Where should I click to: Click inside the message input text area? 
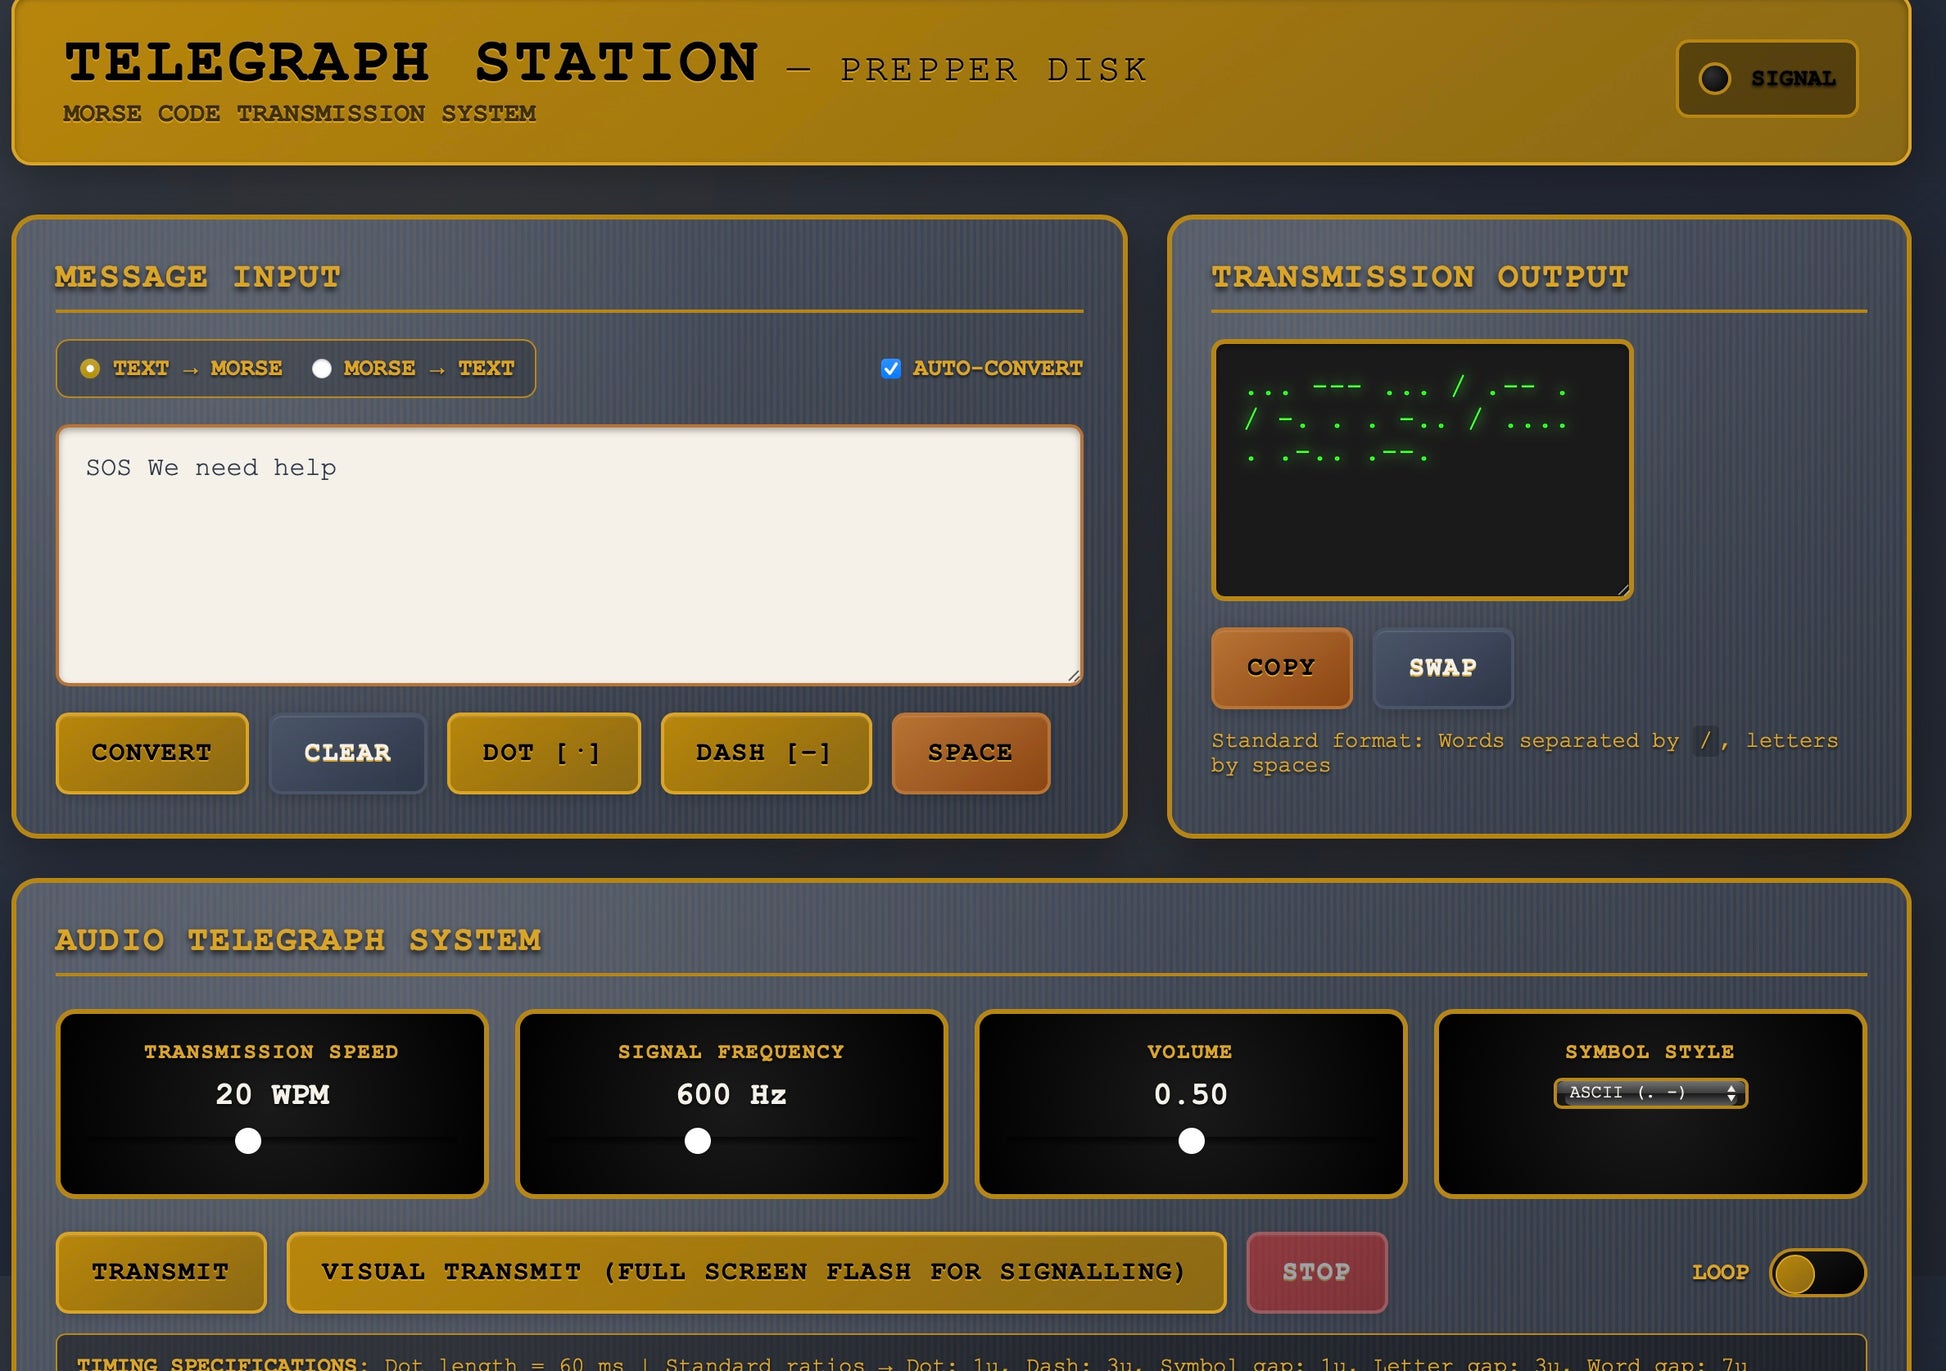569,555
